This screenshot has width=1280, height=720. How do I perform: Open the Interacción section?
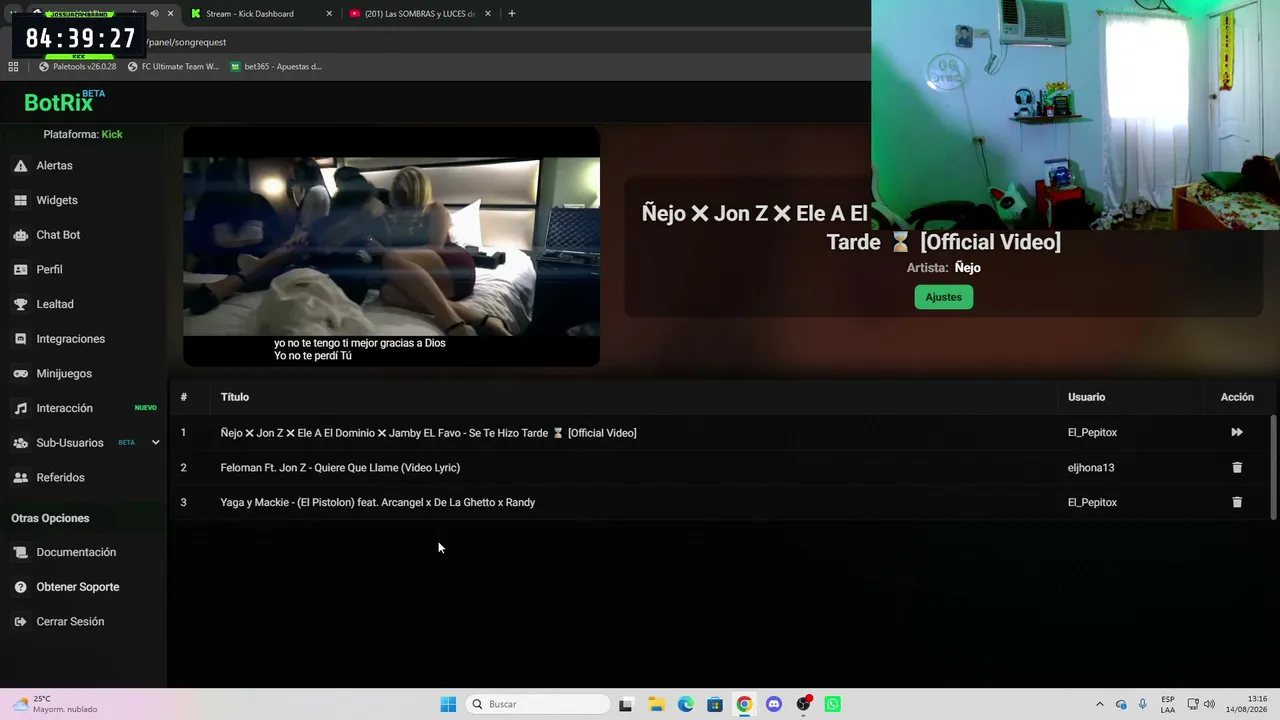pyautogui.click(x=65, y=408)
